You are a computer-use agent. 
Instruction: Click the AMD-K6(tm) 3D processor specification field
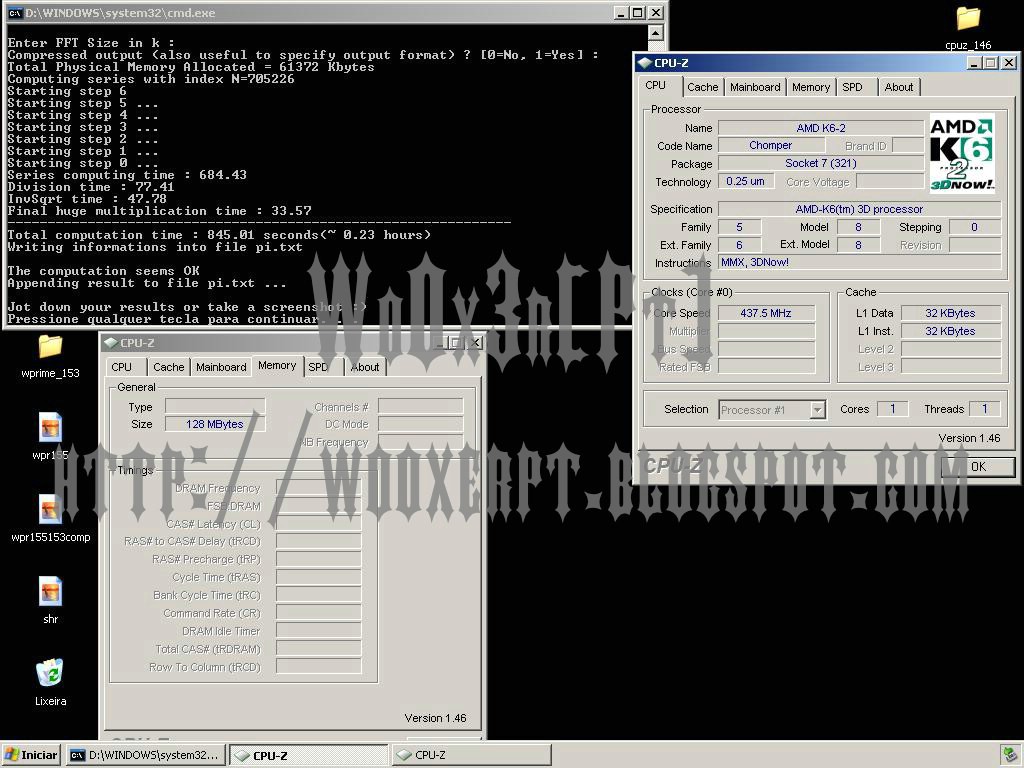coord(859,209)
